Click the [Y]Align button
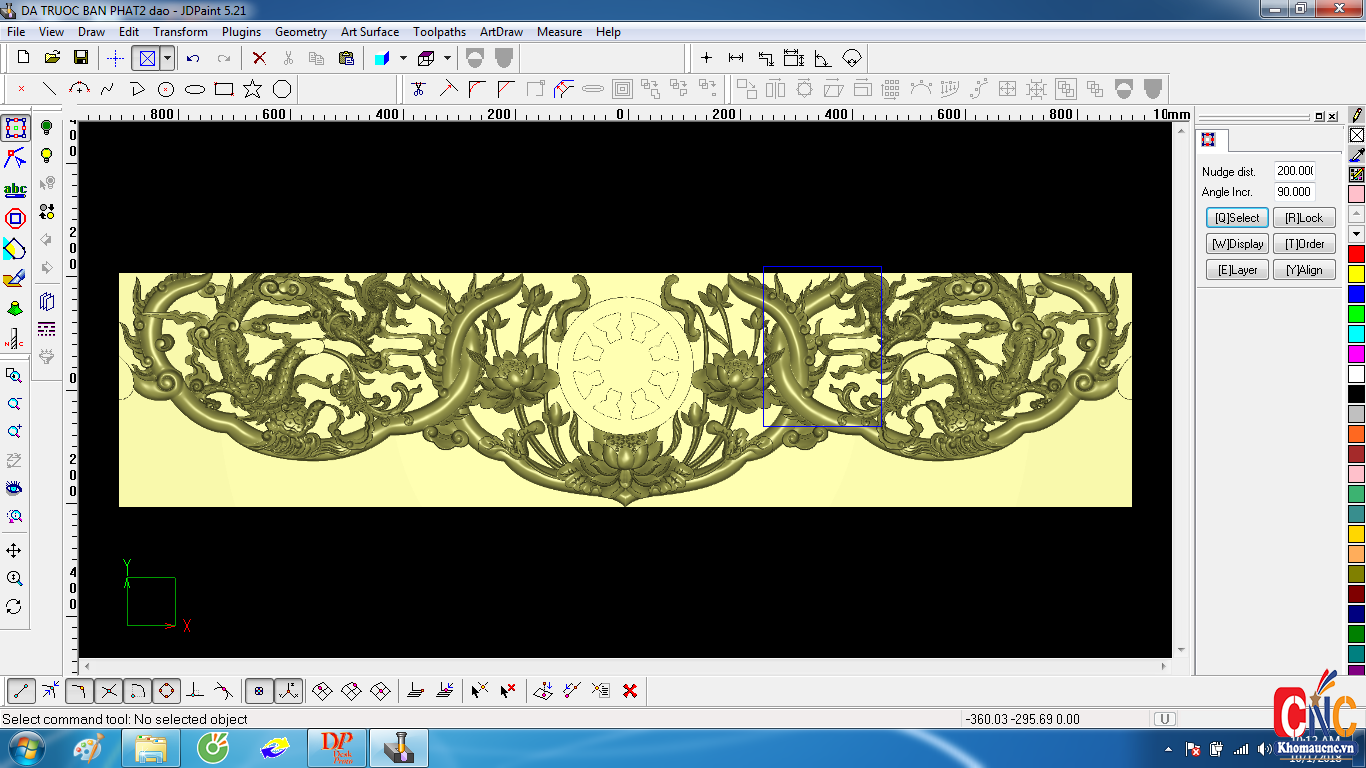1366x768 pixels. 1304,270
